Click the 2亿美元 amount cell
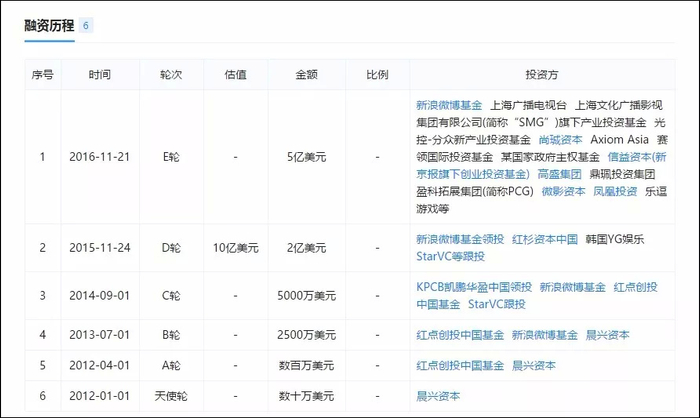This screenshot has height=418, width=700. coord(307,248)
